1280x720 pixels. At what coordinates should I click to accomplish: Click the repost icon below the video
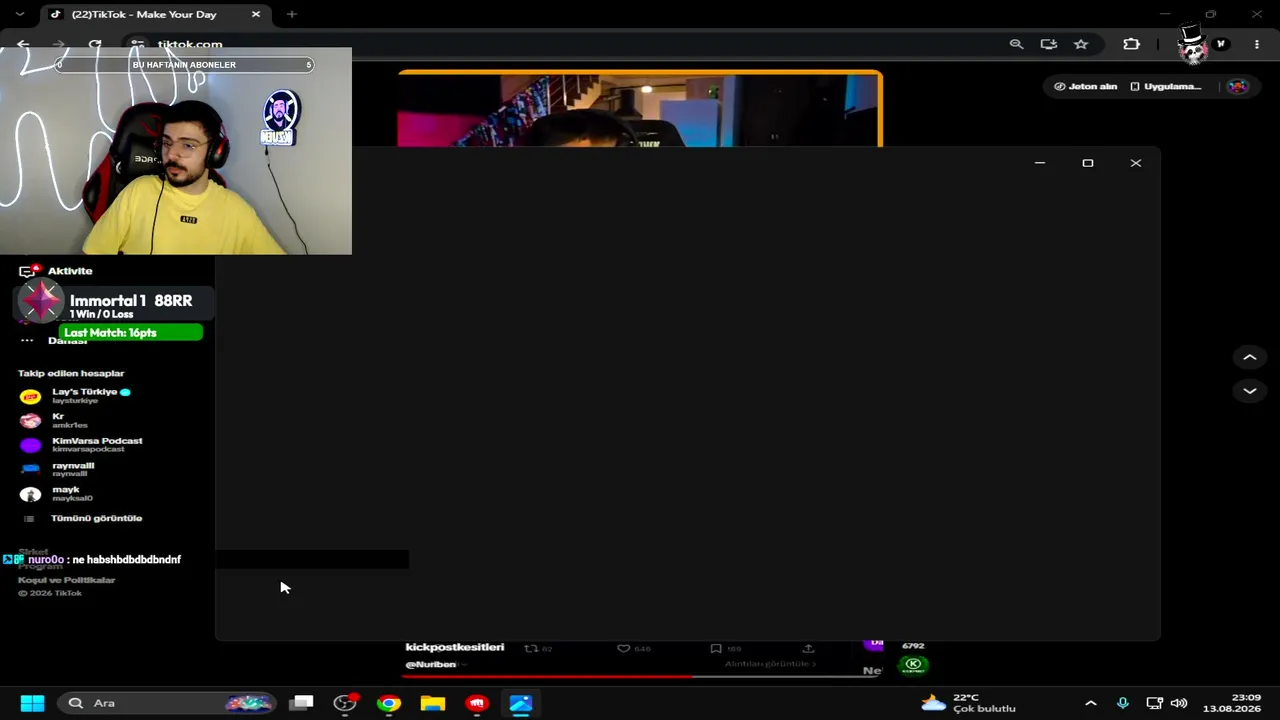[532, 648]
